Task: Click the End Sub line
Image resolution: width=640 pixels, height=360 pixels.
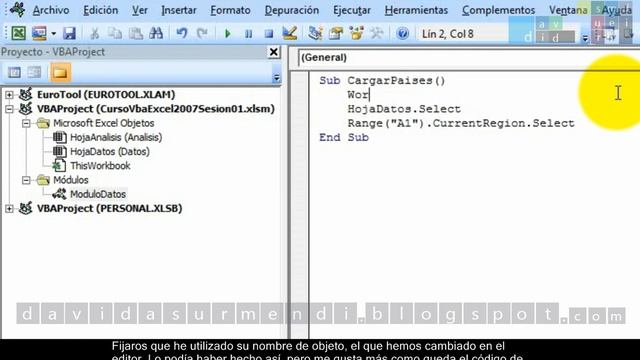Action: (x=344, y=138)
